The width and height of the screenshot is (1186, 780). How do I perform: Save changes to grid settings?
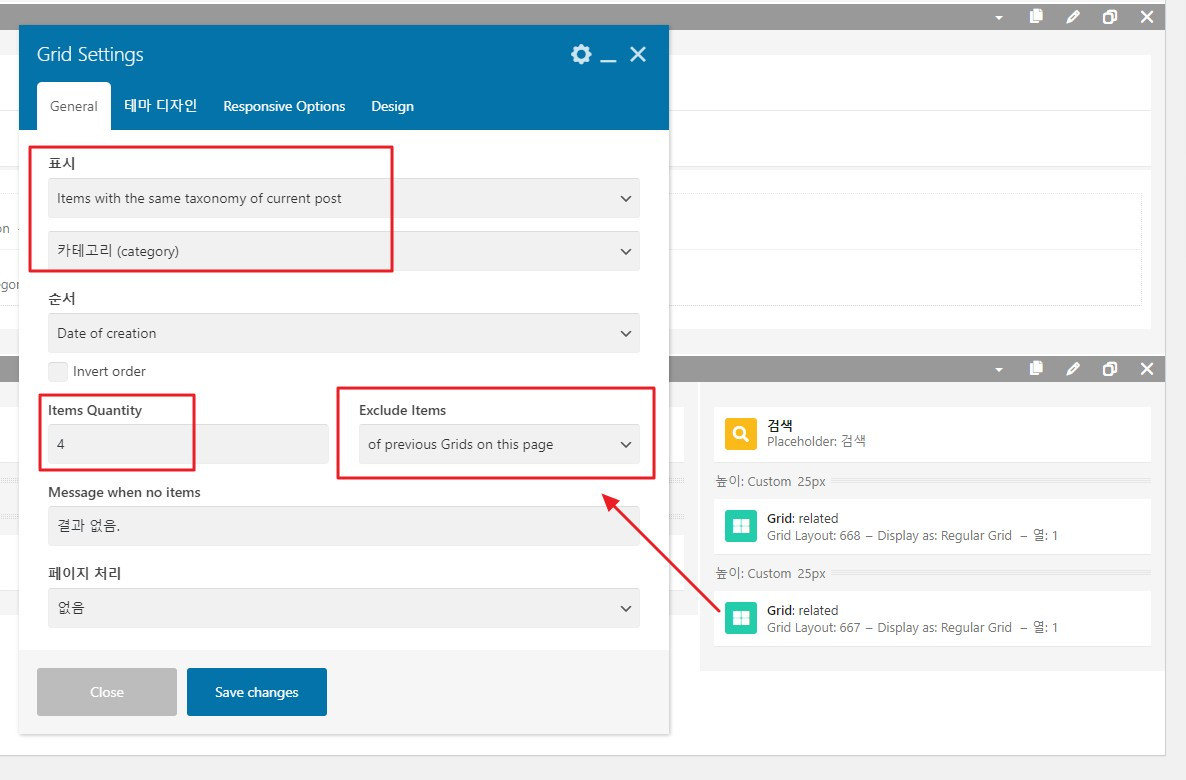256,692
